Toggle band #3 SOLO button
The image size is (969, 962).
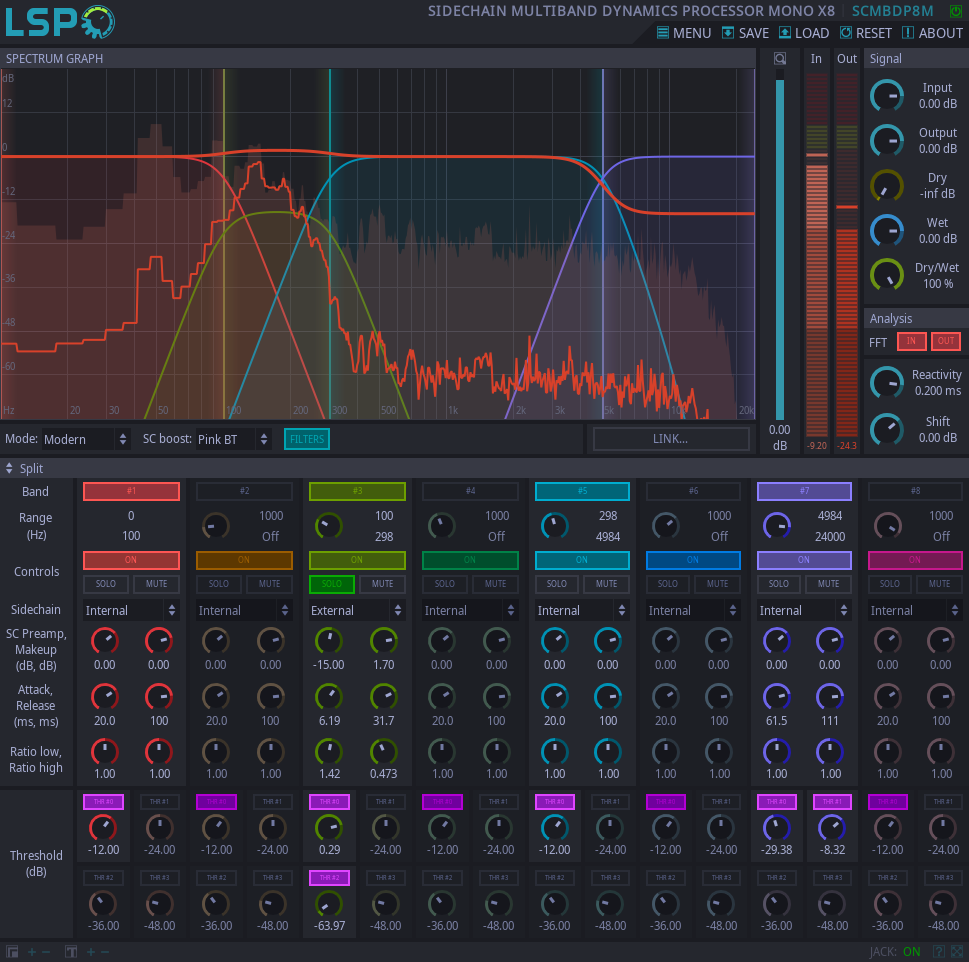tap(332, 584)
